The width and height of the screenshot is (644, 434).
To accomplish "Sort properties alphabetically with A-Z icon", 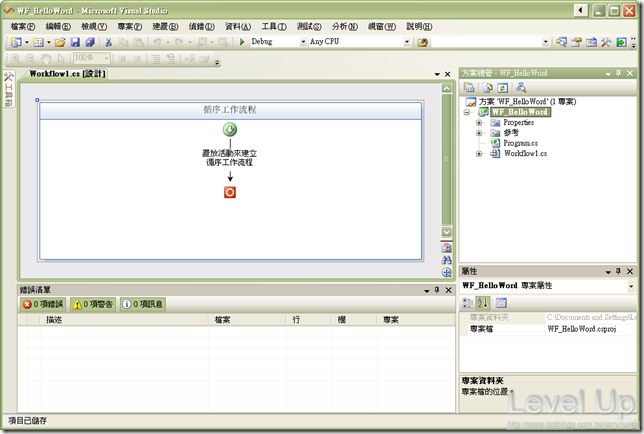I will pos(483,303).
